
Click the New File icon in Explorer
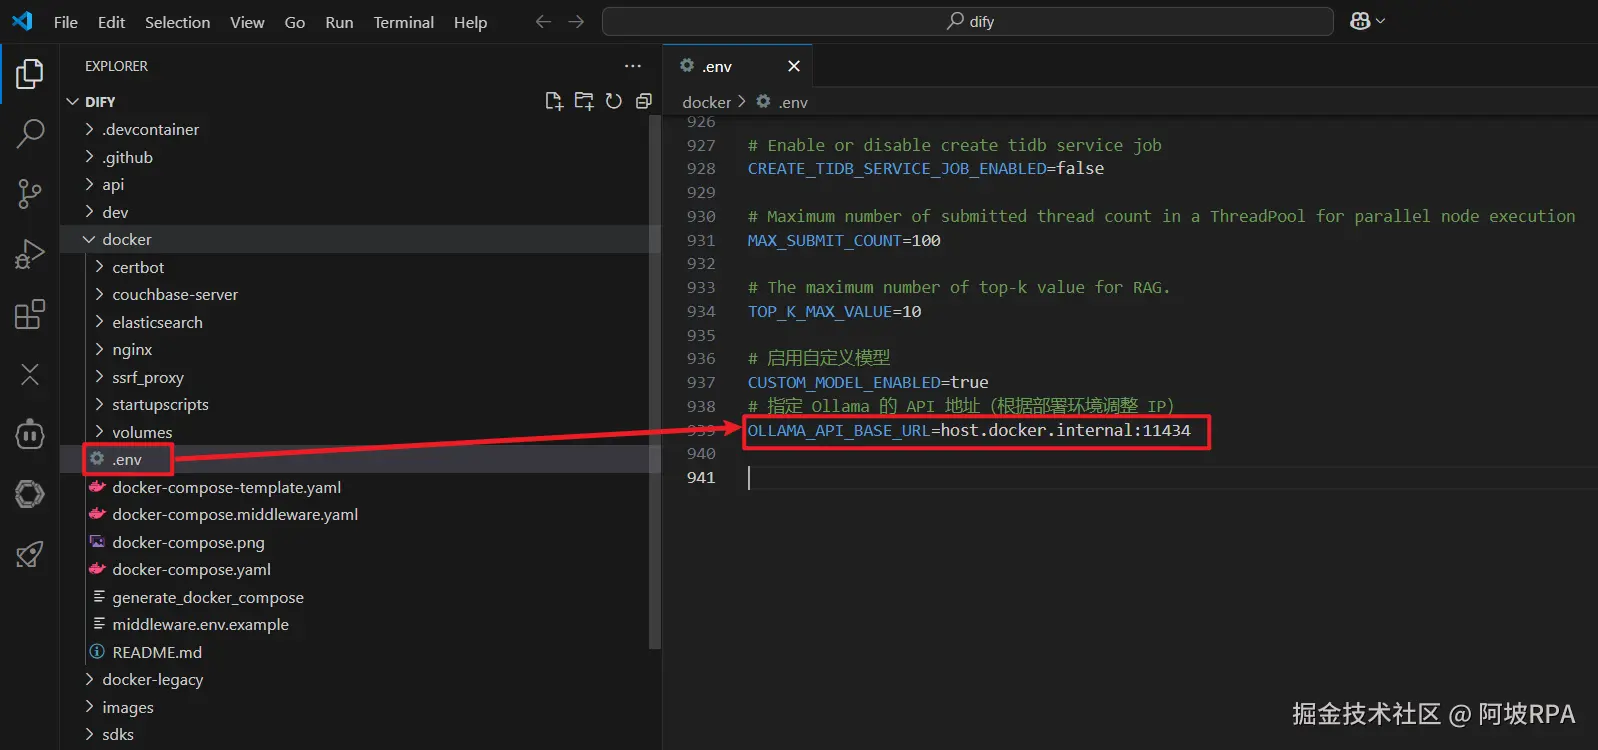coord(554,101)
